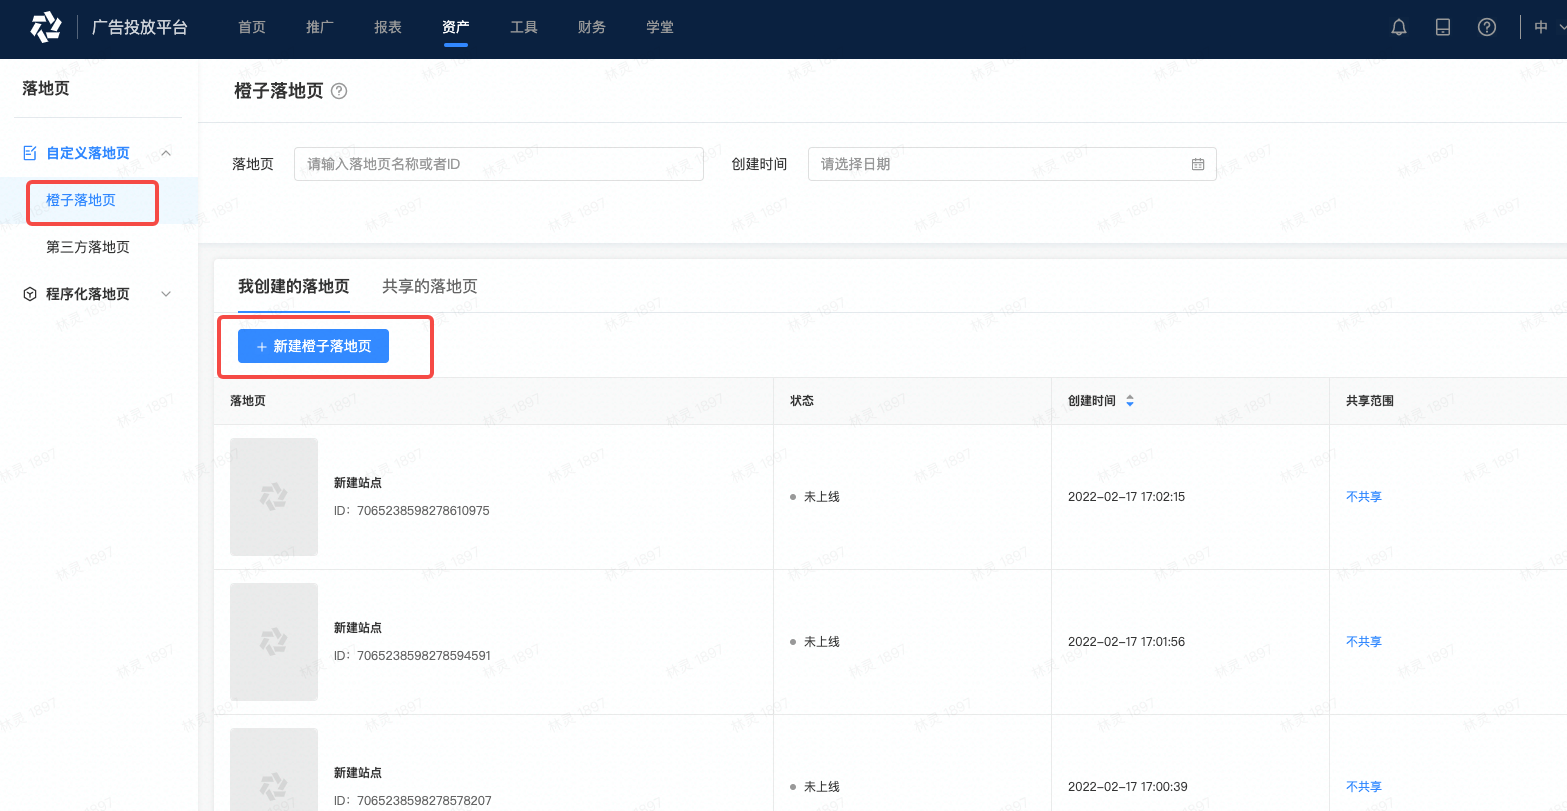Click timestamp 2022-02-17 17:01:56
The width and height of the screenshot is (1567, 811).
click(1126, 642)
